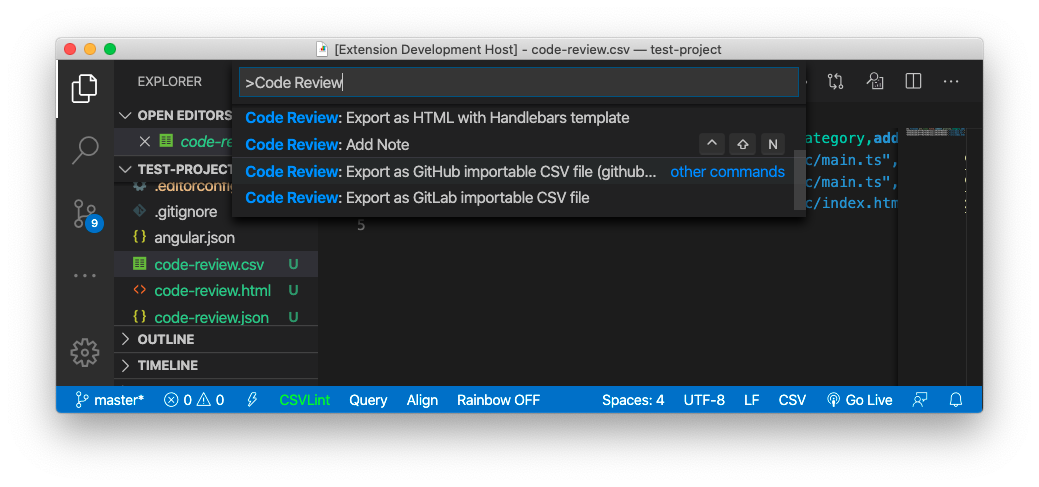Screen dimensions: 1039x487
Task: Open errors and warnings problems indicator
Action: [194, 400]
